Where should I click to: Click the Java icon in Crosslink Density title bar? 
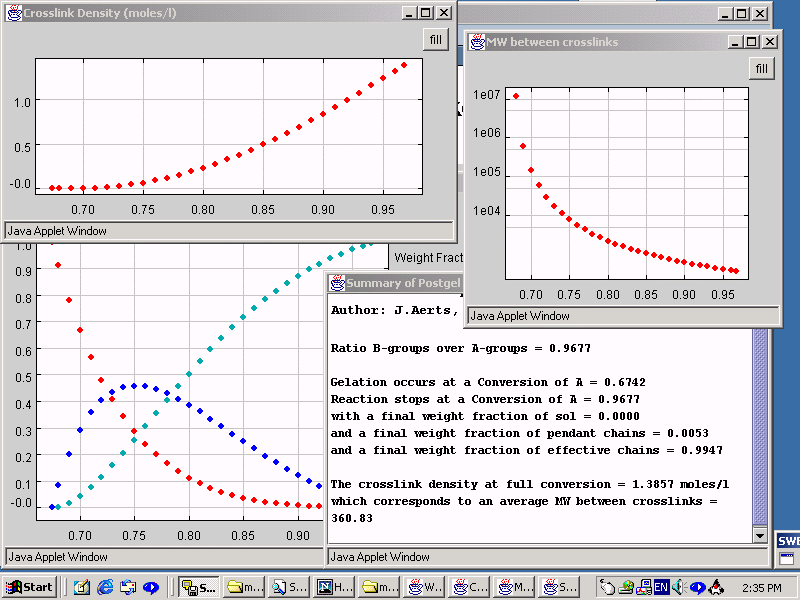point(13,13)
